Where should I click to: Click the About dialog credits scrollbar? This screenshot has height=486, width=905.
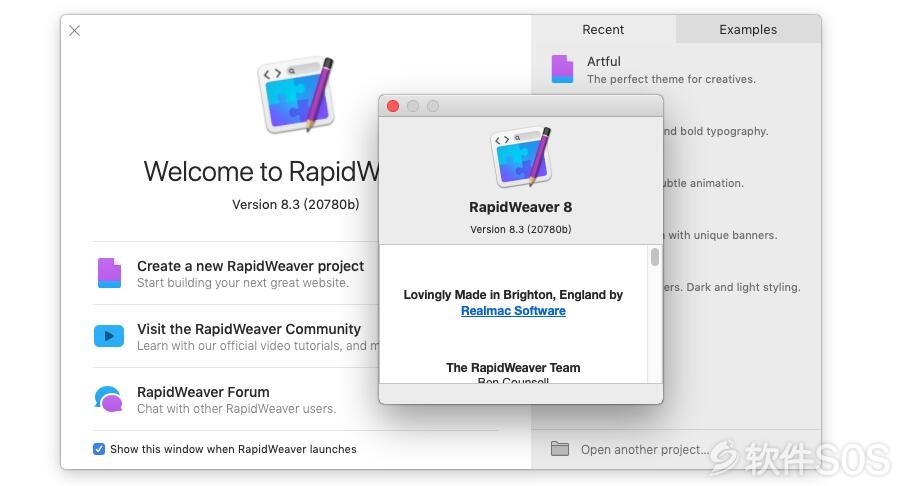click(655, 257)
